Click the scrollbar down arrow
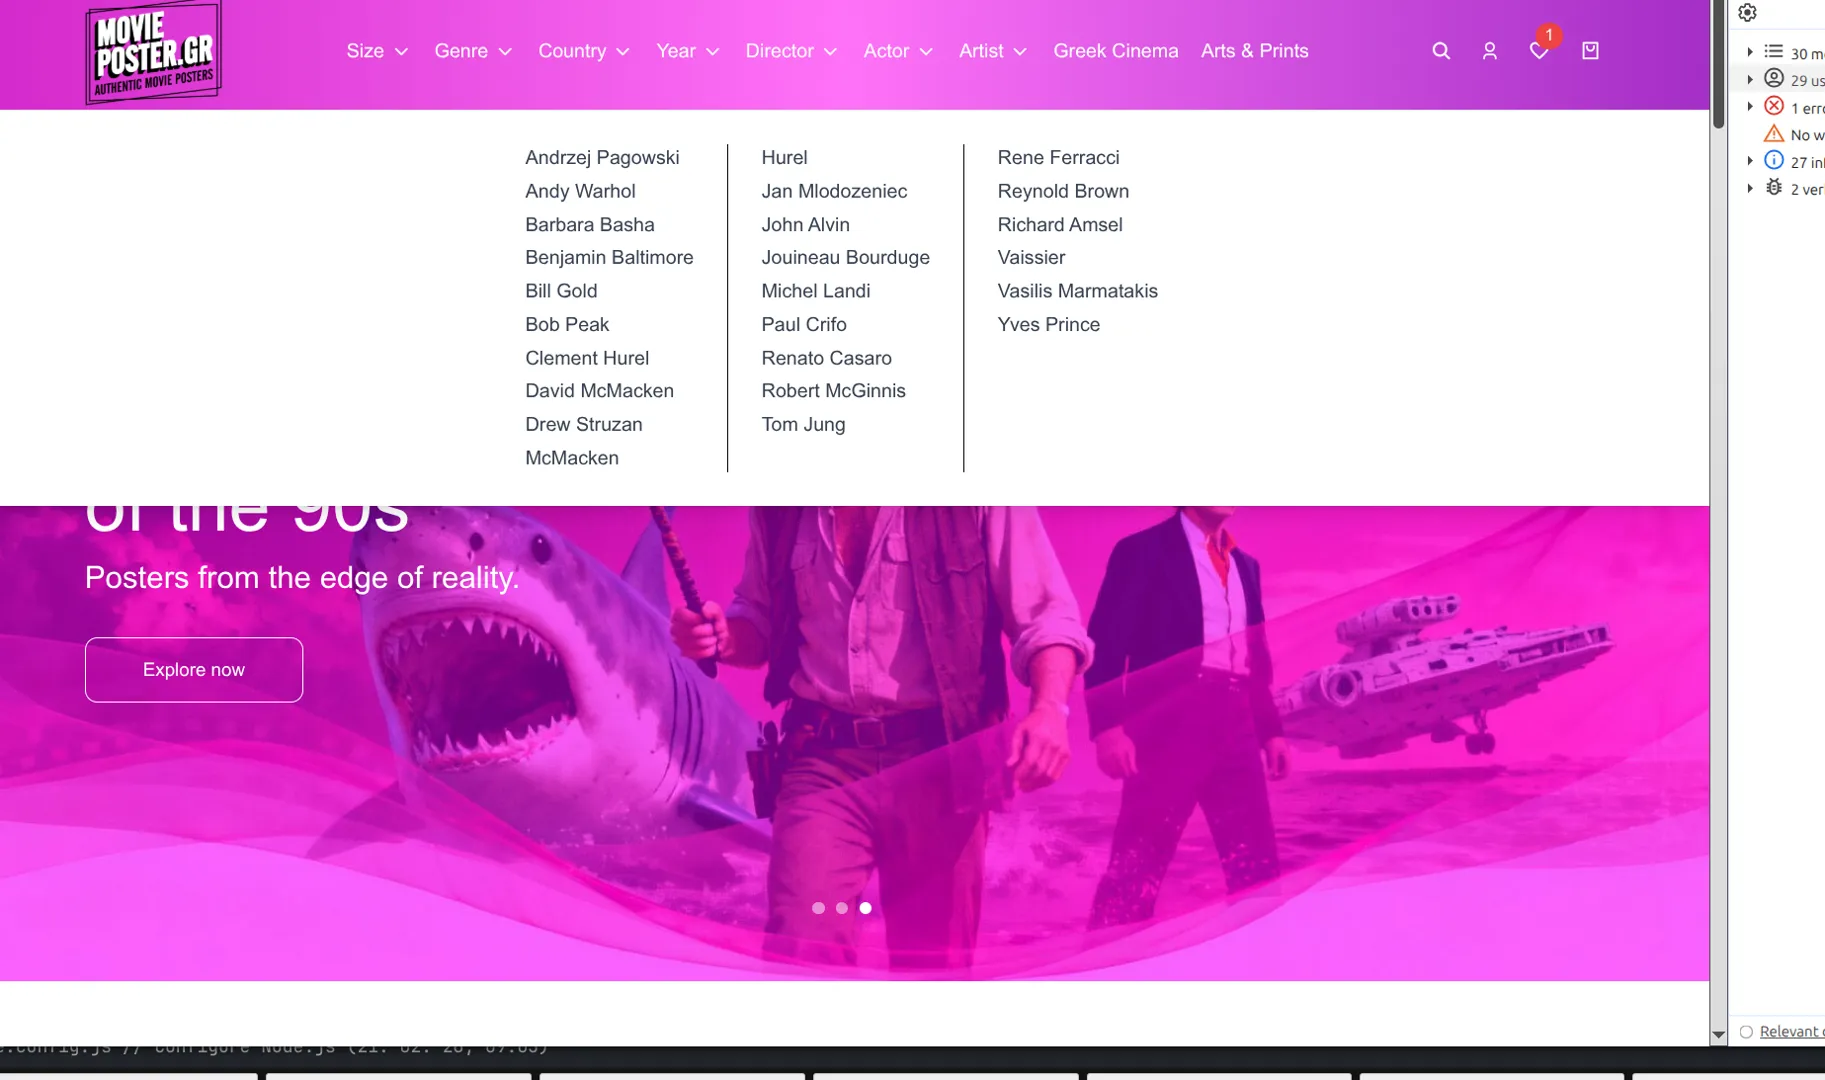This screenshot has height=1080, width=1825. (1718, 1035)
